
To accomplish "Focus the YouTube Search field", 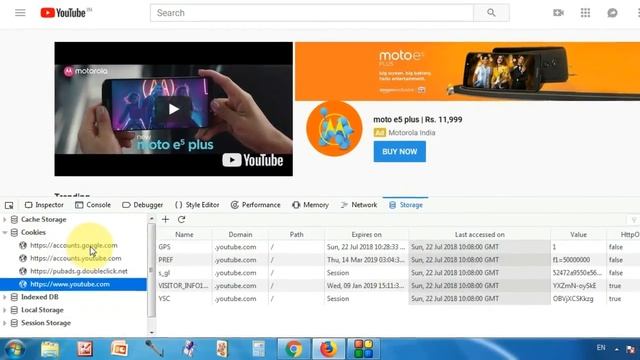I will click(x=312, y=13).
